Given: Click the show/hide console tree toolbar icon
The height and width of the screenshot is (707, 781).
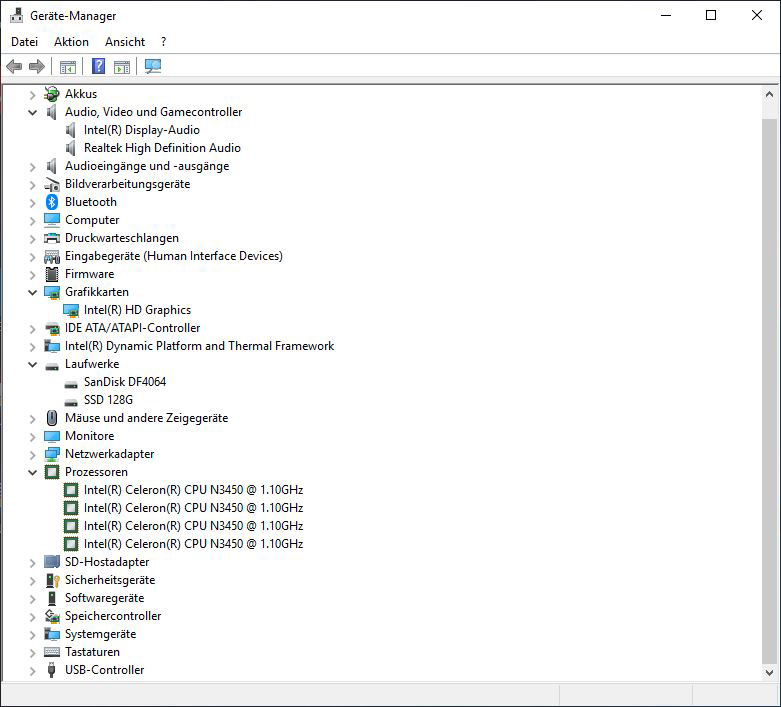Looking at the screenshot, I should (68, 67).
